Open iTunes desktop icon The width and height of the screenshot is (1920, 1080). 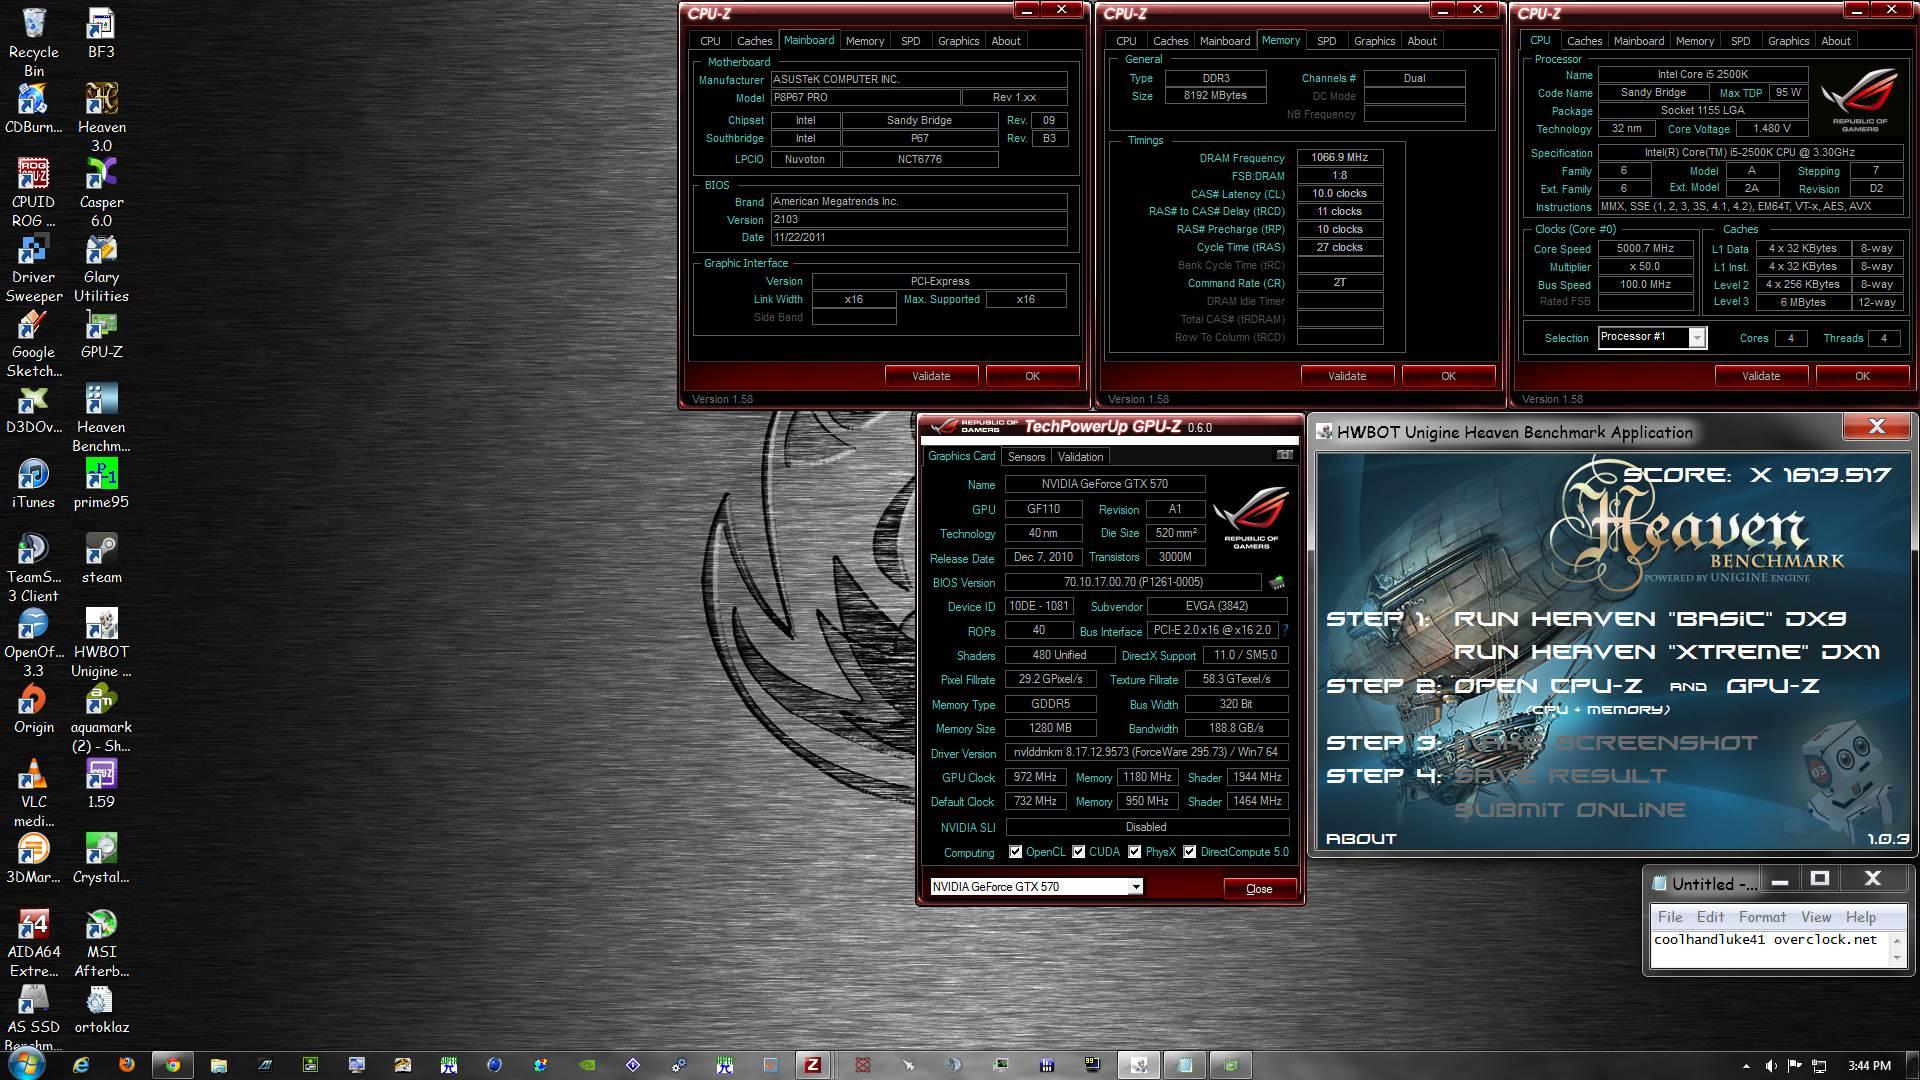(33, 483)
